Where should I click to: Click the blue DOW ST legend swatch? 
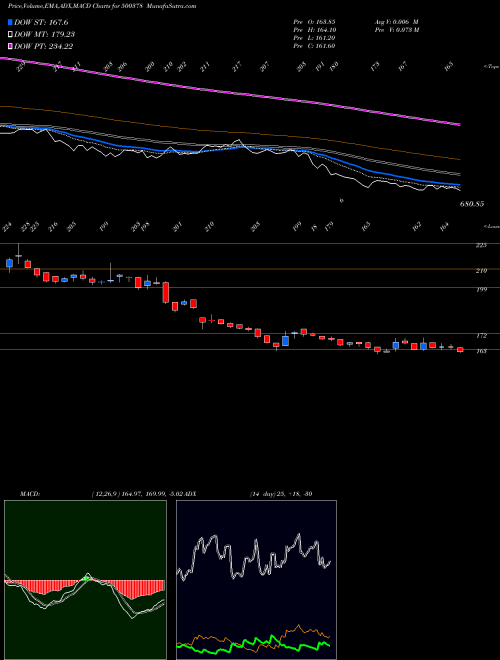point(10,22)
